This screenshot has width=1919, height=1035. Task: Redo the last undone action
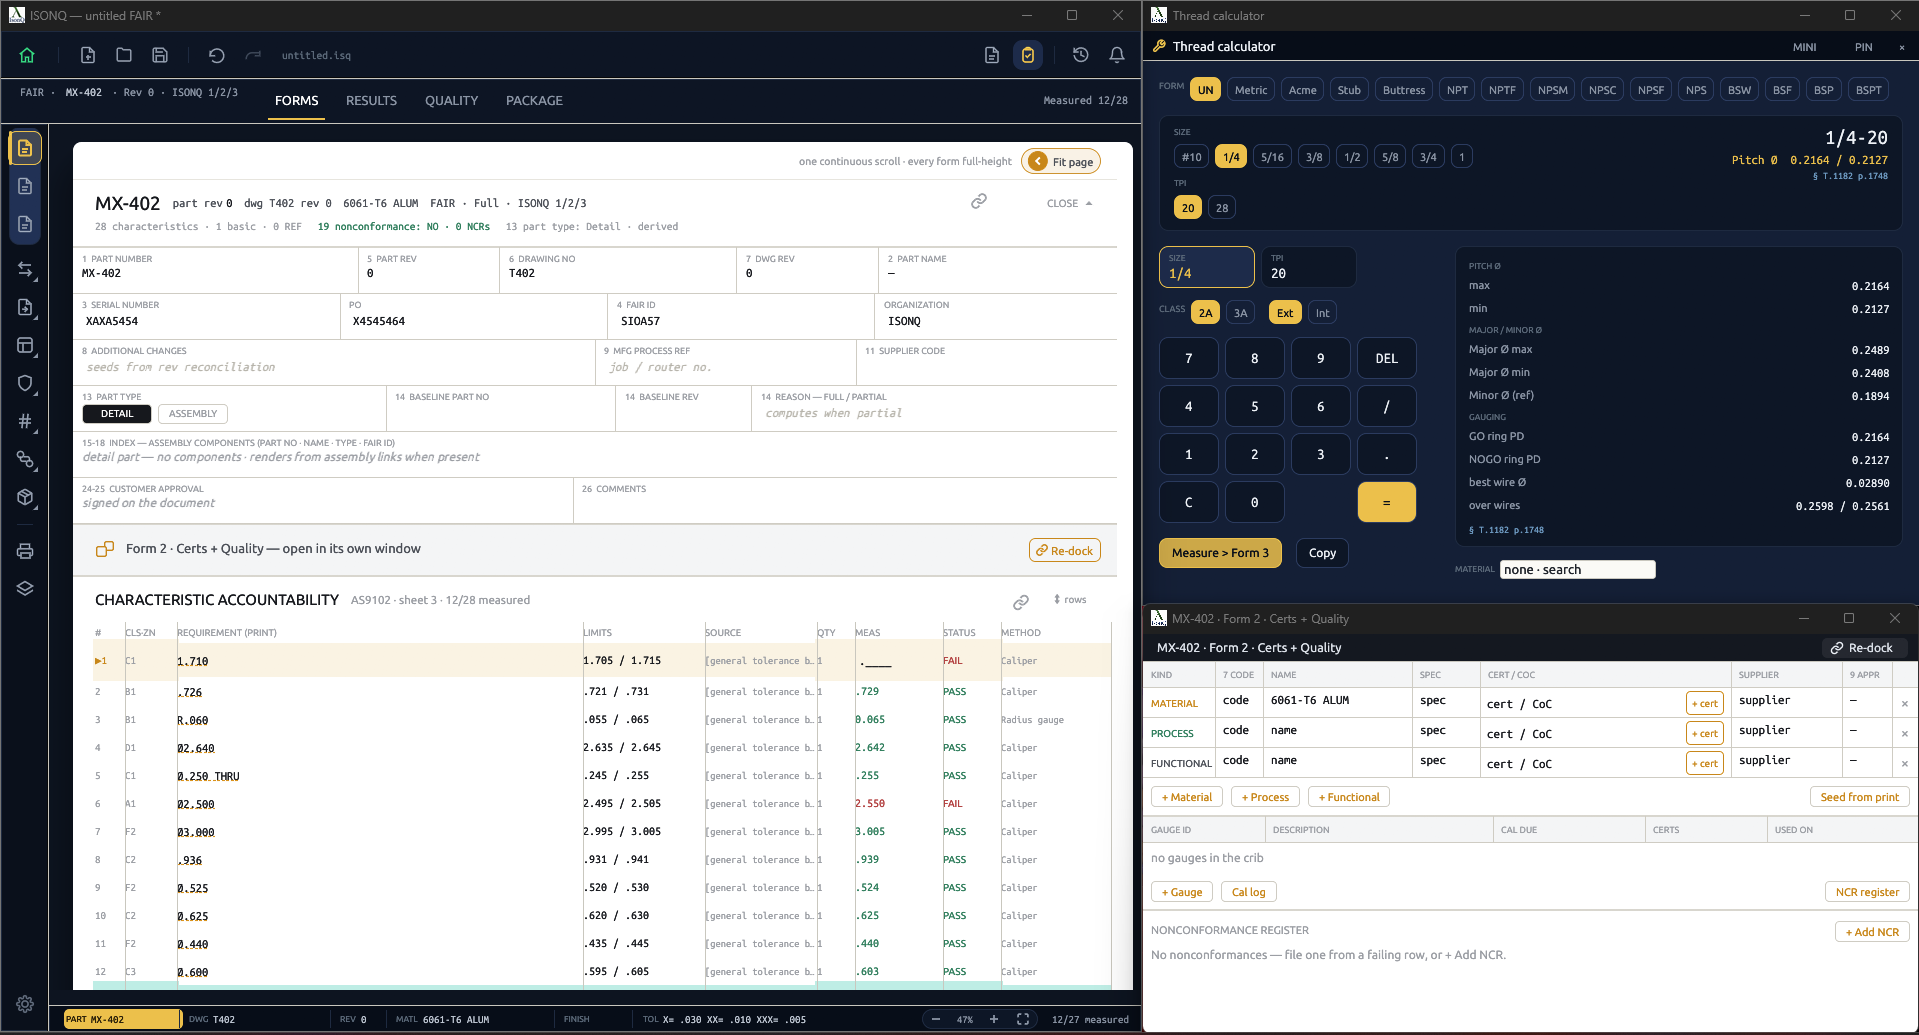tap(253, 55)
